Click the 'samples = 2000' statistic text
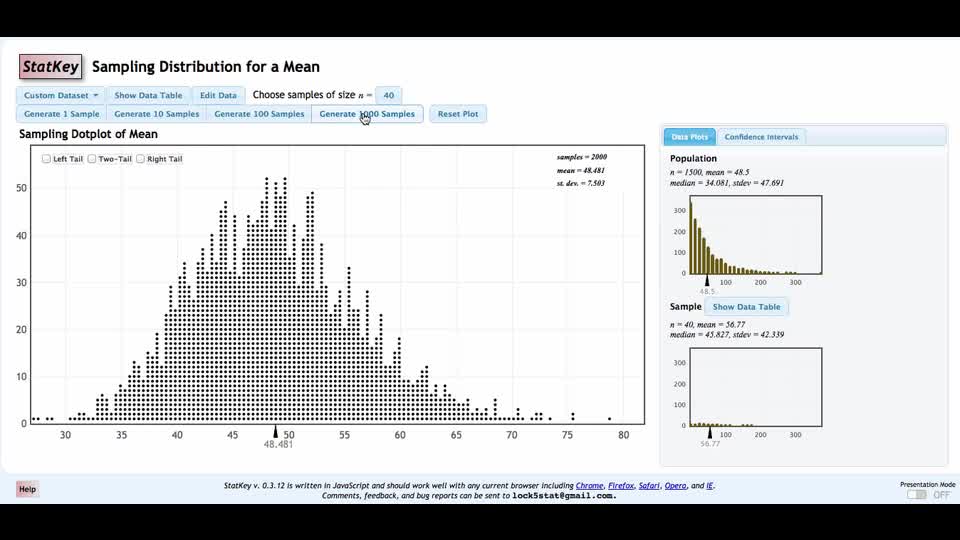 tap(582, 157)
